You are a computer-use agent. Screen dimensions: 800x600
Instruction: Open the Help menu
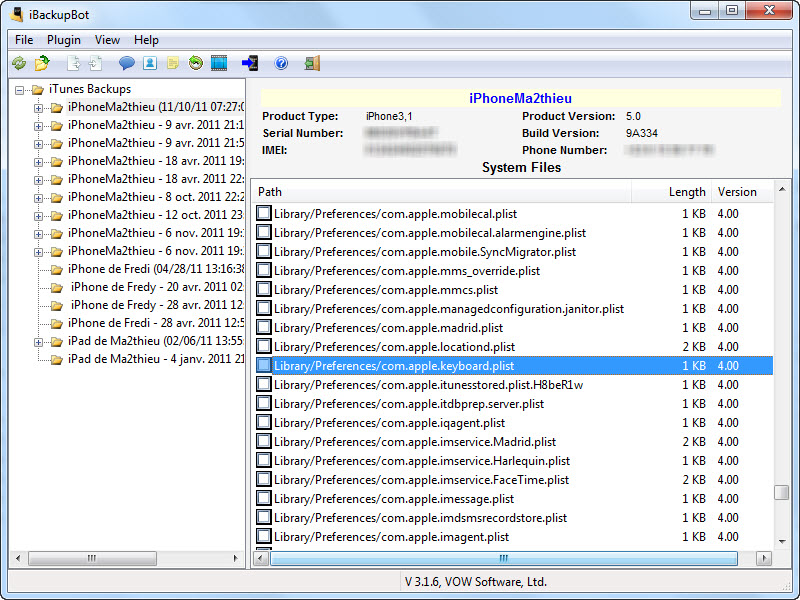[x=146, y=40]
